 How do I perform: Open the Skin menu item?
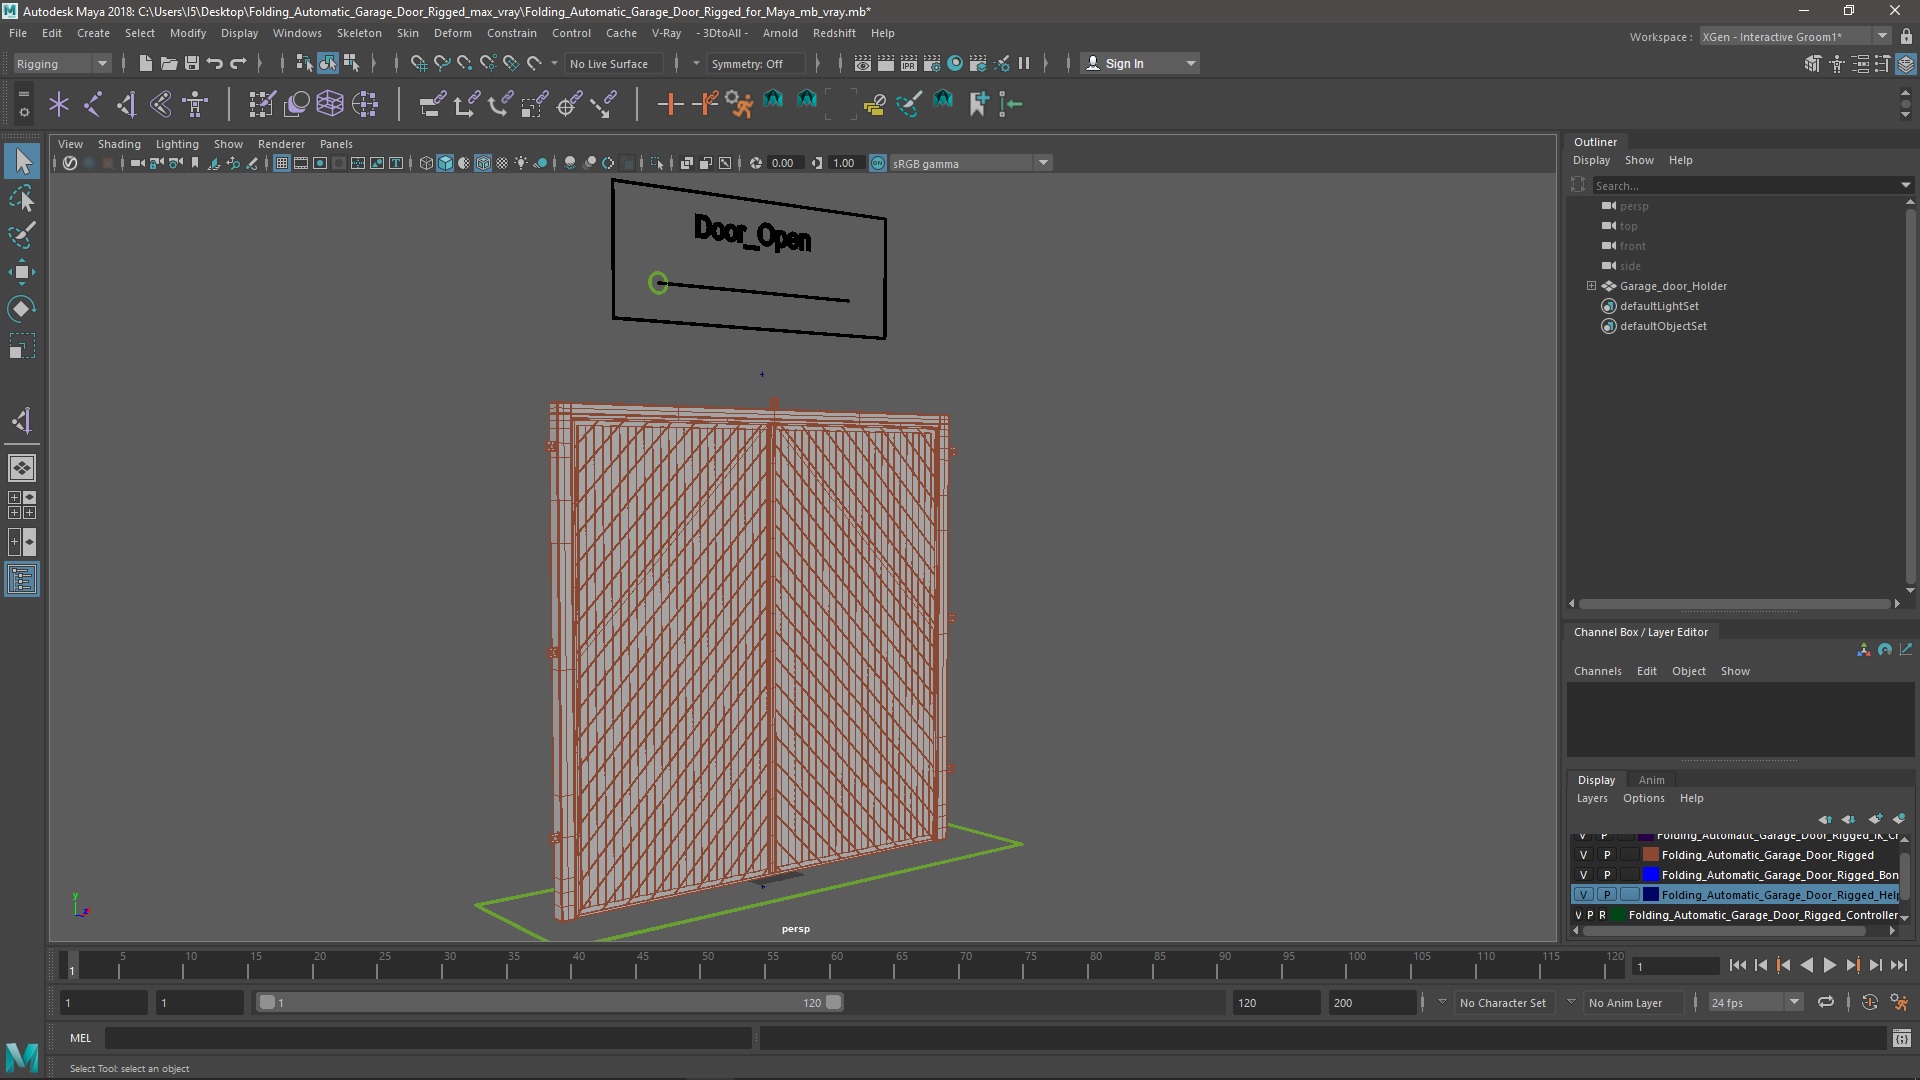(406, 32)
